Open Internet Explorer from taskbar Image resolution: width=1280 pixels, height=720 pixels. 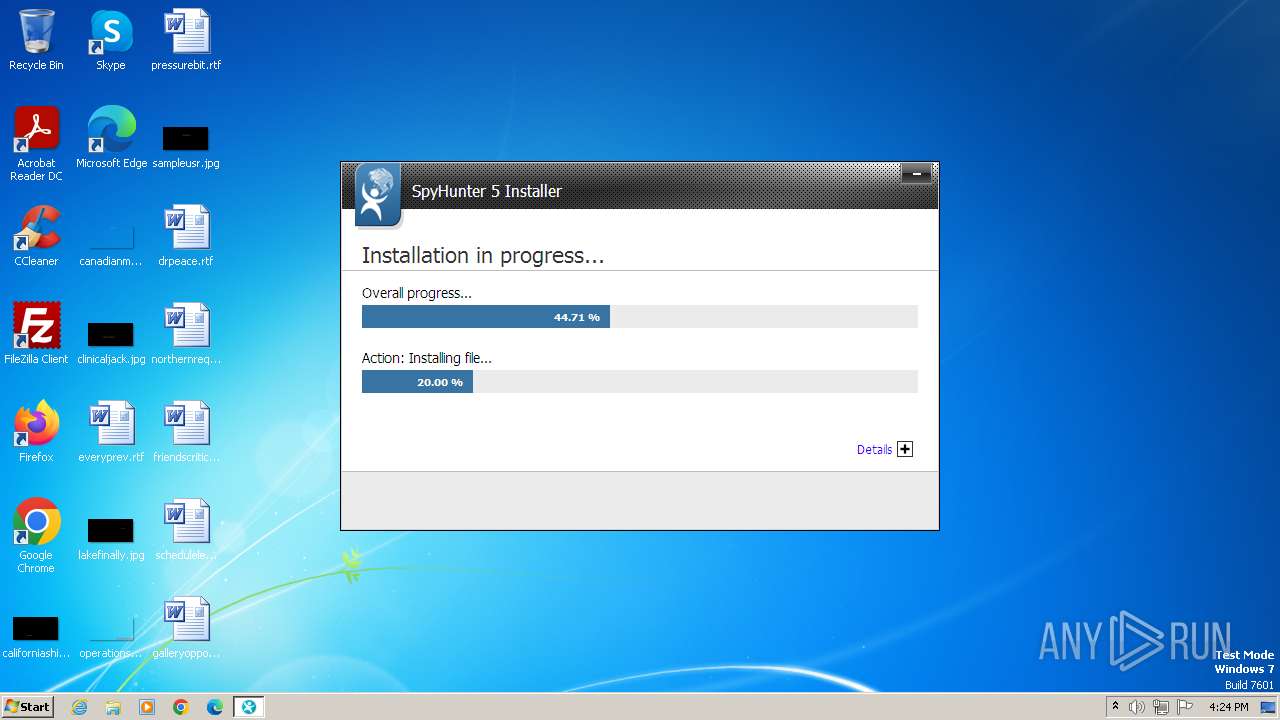pyautogui.click(x=79, y=707)
